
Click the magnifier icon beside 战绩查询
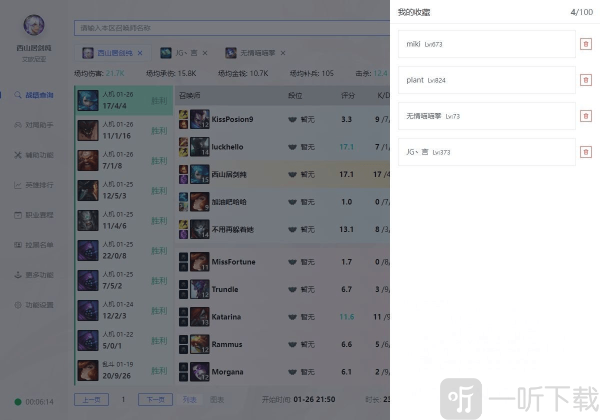(18, 95)
